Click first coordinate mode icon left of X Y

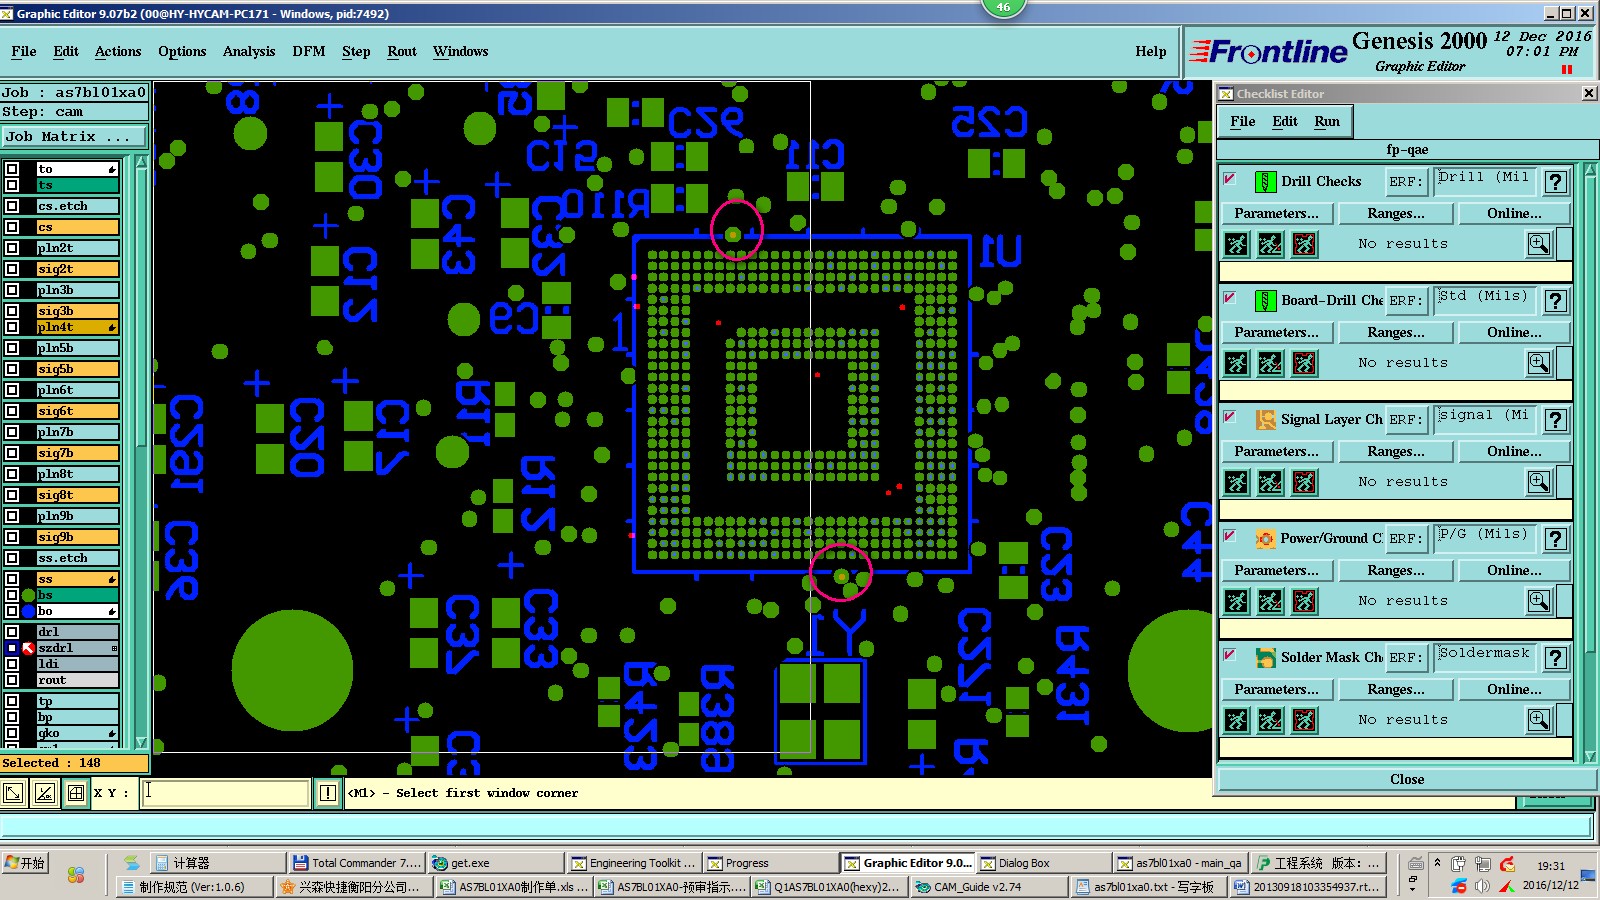[13, 793]
